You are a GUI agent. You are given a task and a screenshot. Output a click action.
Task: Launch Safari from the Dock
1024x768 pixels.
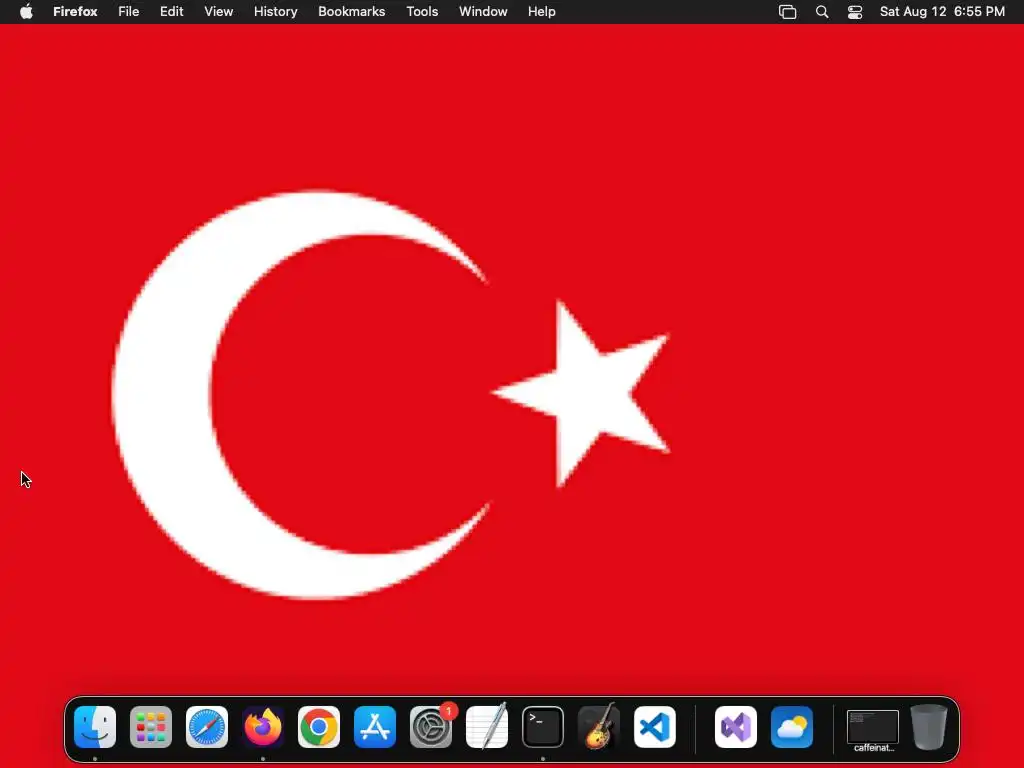(x=207, y=727)
